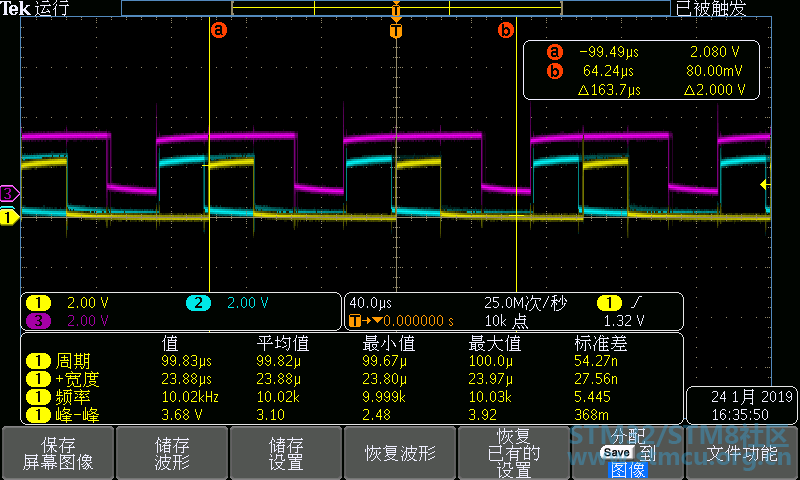800x480 pixels.
Task: Open the 储存设置 menu button
Action: [286, 453]
